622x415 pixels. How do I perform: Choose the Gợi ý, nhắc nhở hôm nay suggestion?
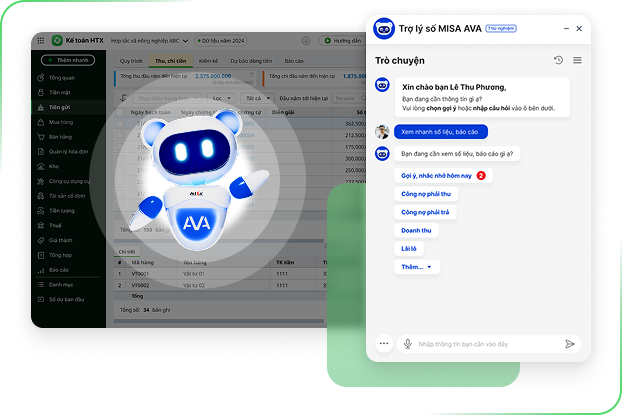436,176
